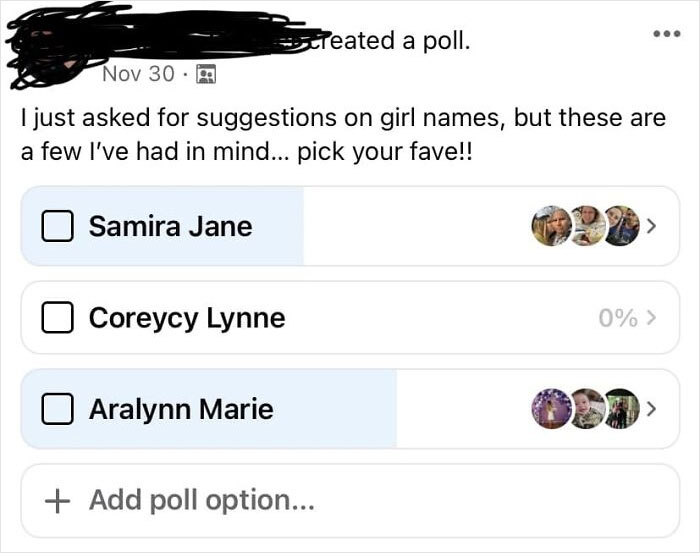700x553 pixels.
Task: Click middle voter avatar on Samira Jane
Action: click(586, 227)
